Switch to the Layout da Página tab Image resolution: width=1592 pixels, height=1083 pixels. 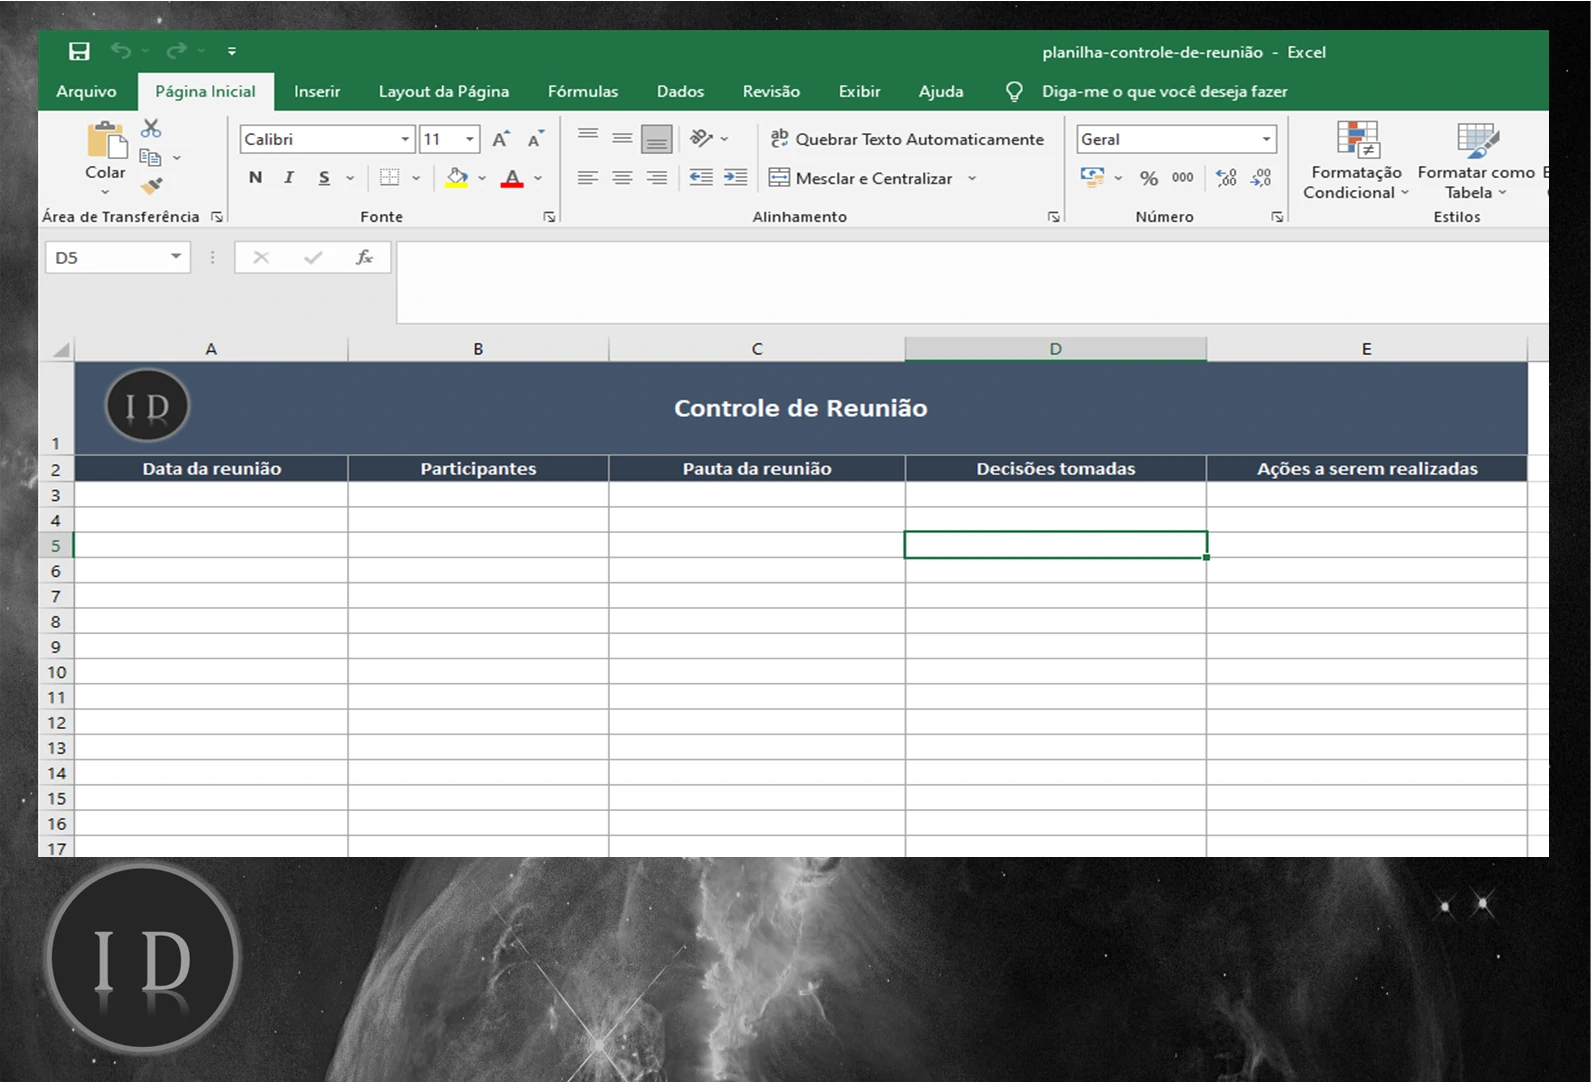(x=444, y=91)
